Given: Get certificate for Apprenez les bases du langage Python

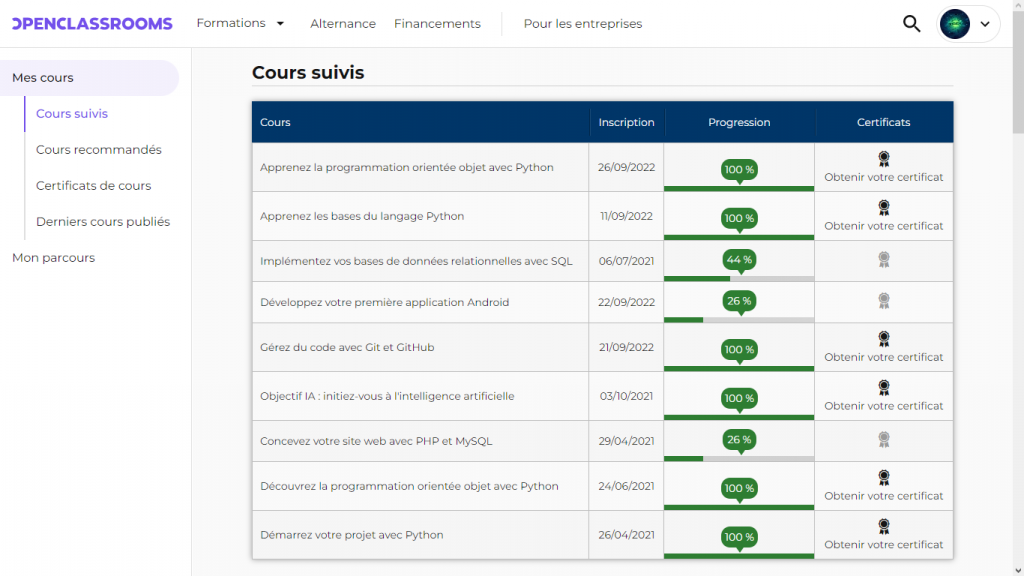Looking at the screenshot, I should coord(884,226).
